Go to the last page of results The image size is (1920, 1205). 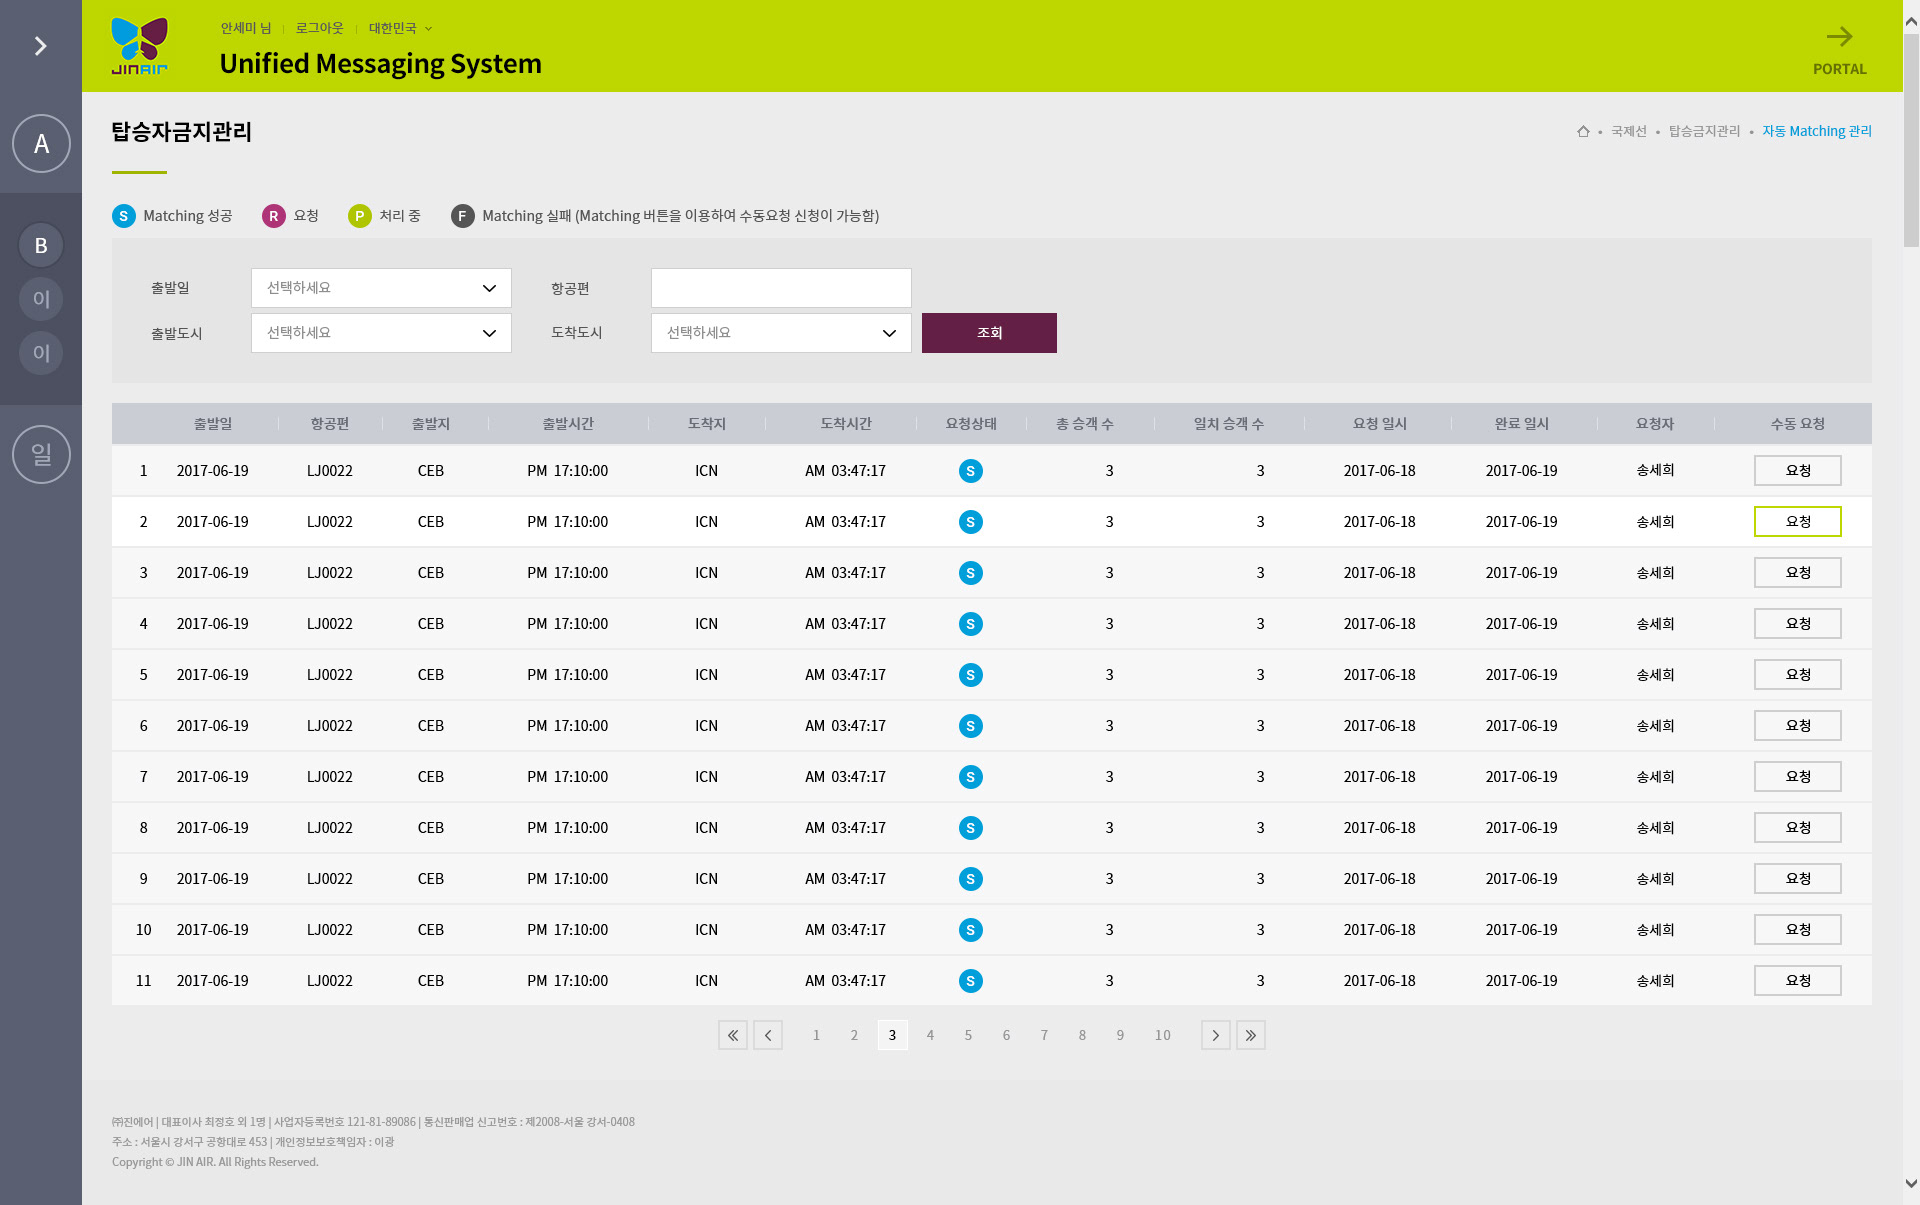1251,1035
